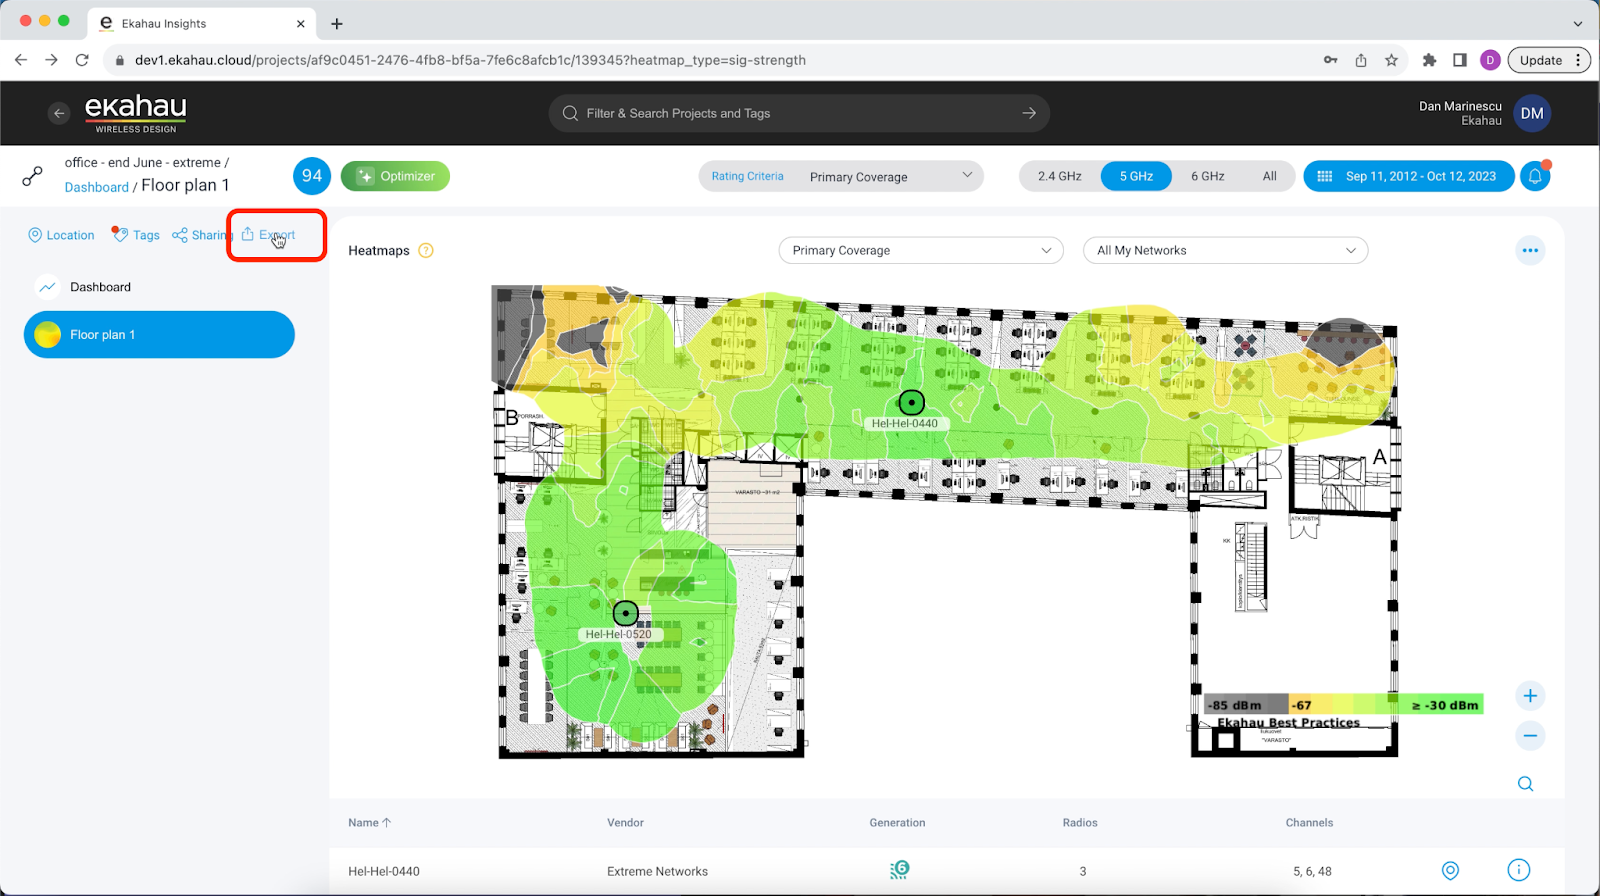Click the magnifier icon below zoom controls
The width and height of the screenshot is (1600, 896).
click(x=1525, y=784)
